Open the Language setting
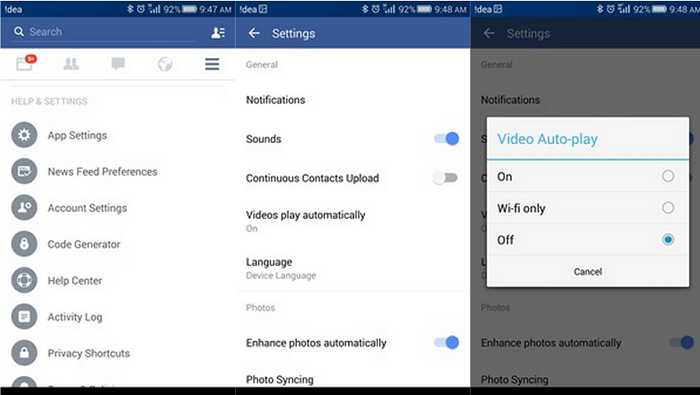Image resolution: width=700 pixels, height=395 pixels. 281,268
